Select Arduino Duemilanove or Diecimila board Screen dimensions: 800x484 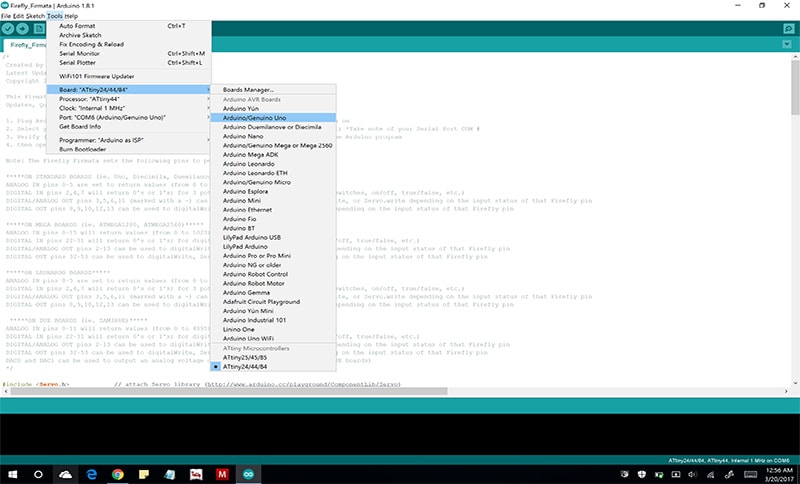click(273, 126)
